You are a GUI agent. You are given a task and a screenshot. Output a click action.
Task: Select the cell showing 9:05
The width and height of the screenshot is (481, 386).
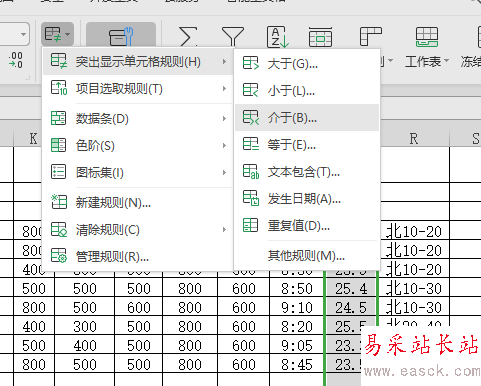297,345
